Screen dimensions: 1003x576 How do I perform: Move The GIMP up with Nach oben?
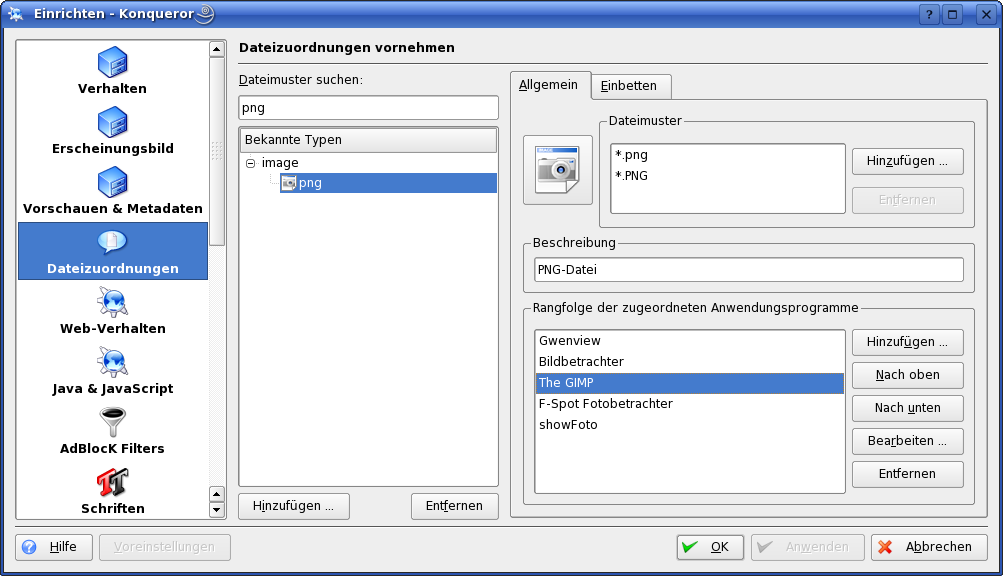(906, 375)
